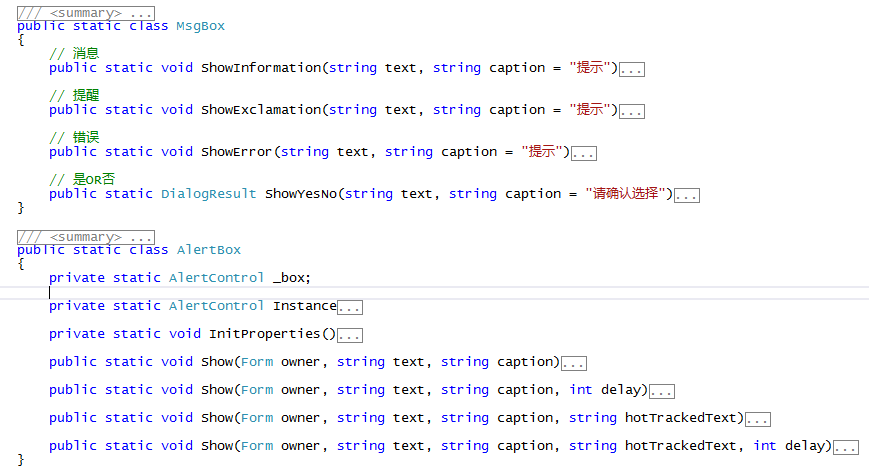Viewport: 869px width, 469px height.
Task: Expand collapsed body of ShowExclamation method
Action: tap(632, 111)
